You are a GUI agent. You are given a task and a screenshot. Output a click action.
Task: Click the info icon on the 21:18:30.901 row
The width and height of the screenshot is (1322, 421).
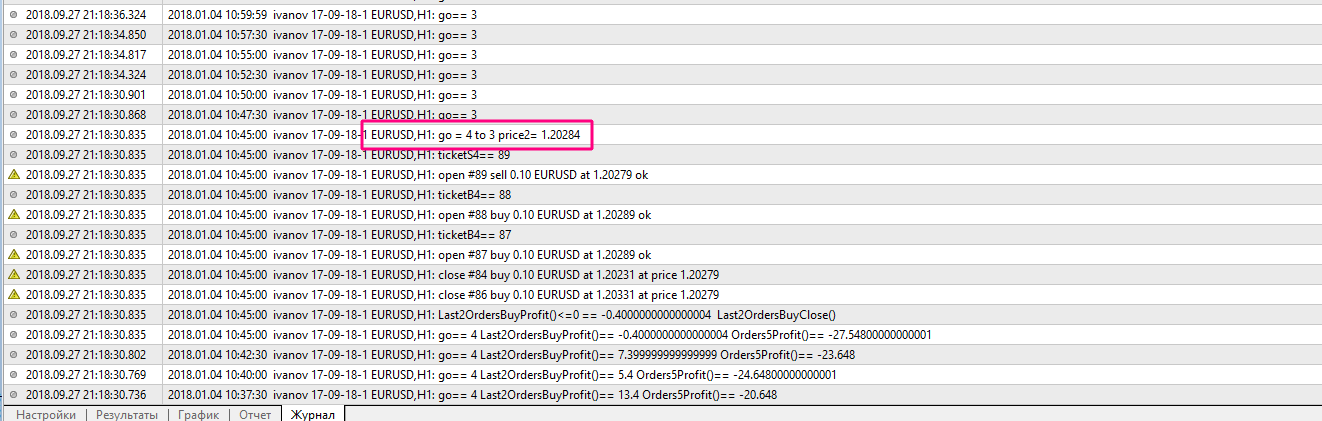(x=13, y=95)
